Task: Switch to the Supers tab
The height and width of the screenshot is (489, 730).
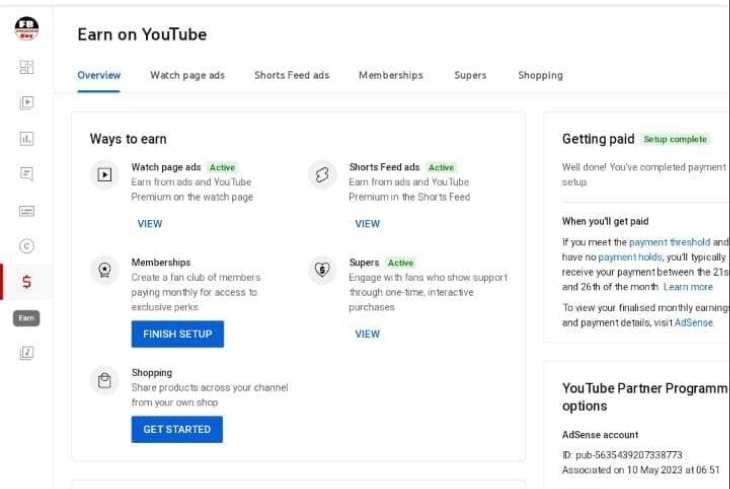Action: point(470,75)
